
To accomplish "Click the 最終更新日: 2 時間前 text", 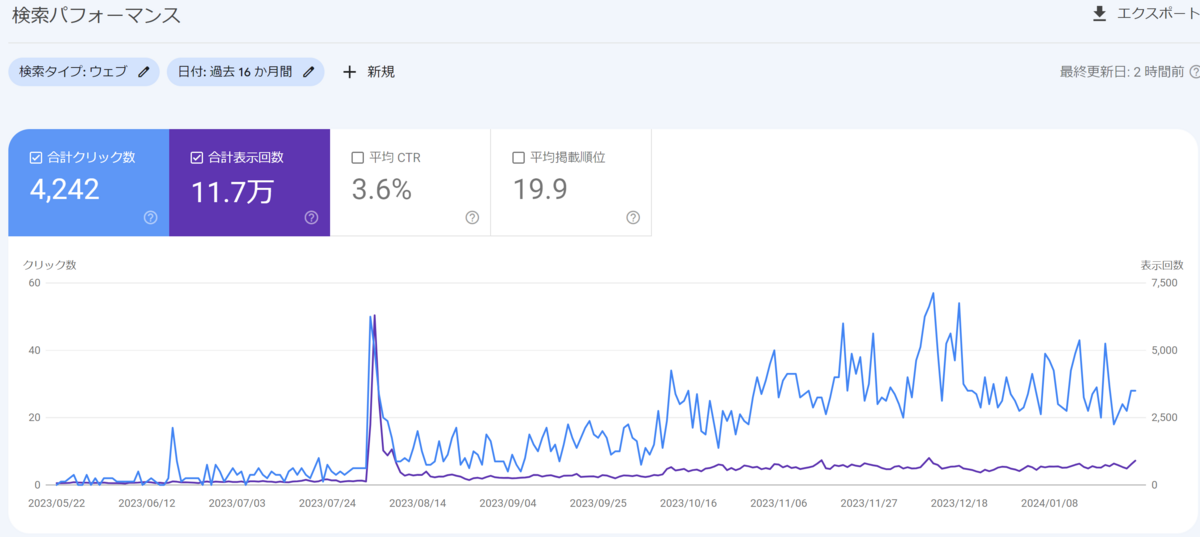I will 1123,72.
